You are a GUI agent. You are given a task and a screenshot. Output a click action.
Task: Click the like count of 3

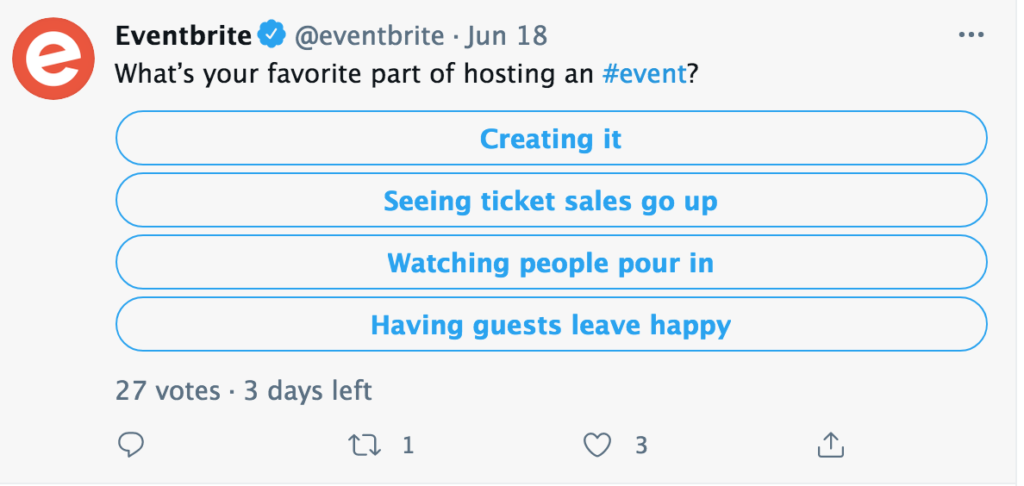pos(641,445)
